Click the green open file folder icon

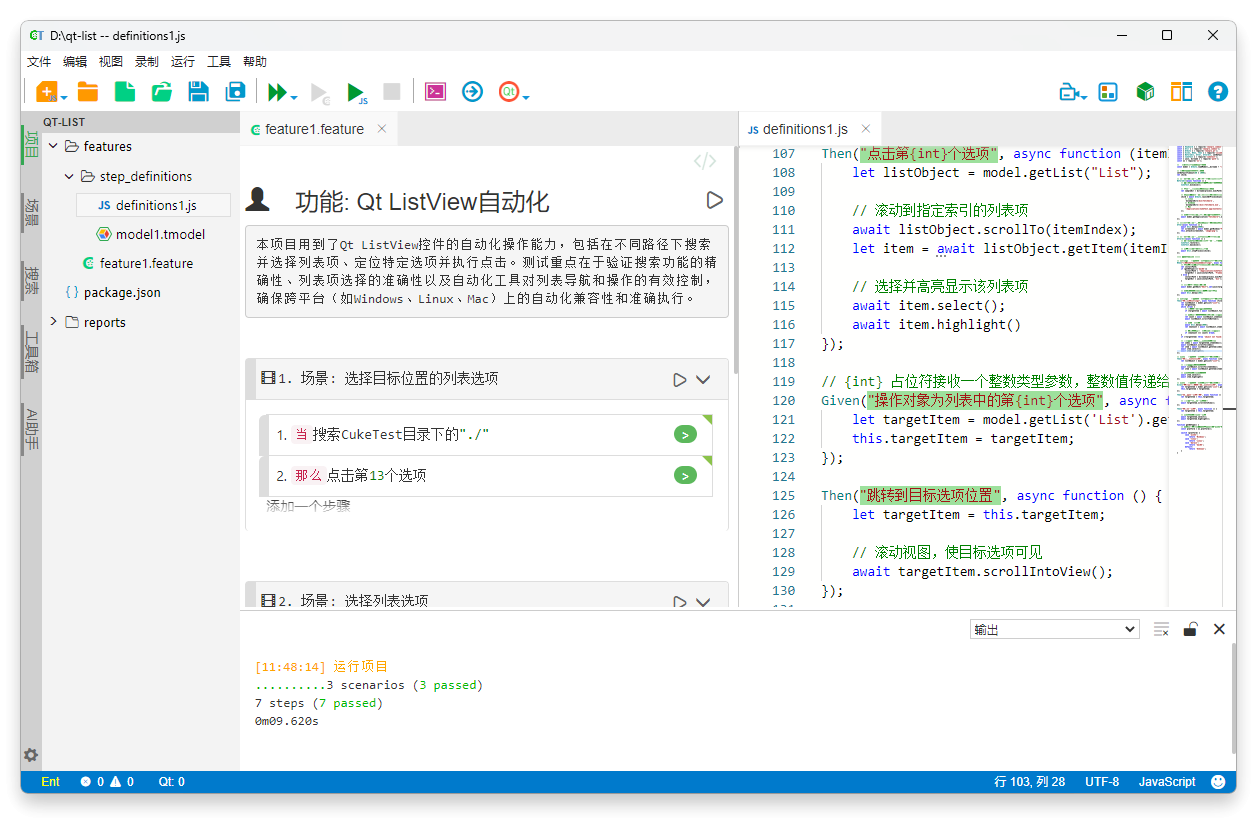point(161,92)
